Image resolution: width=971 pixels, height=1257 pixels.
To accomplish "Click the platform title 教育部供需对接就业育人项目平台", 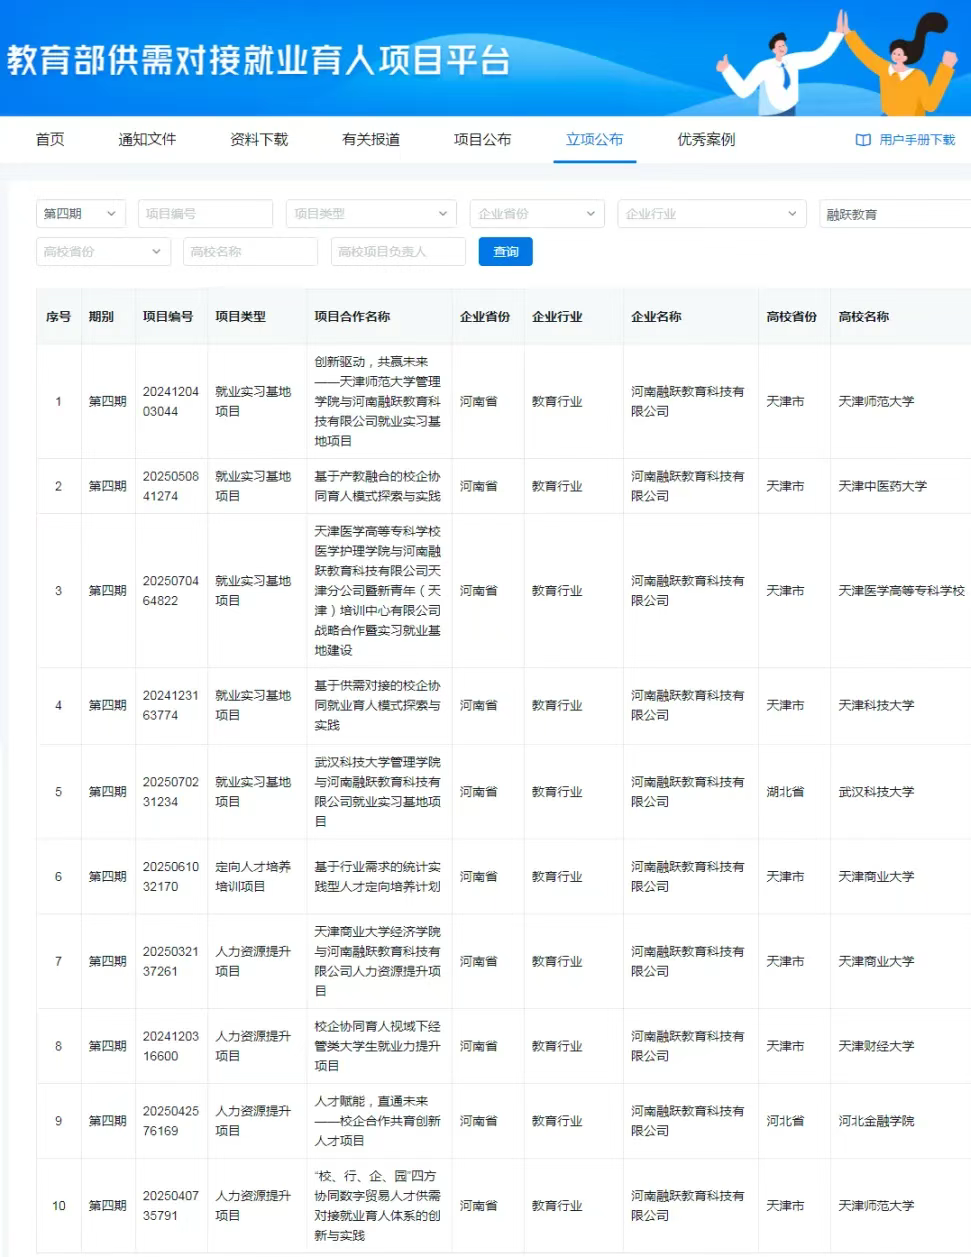I will [259, 60].
